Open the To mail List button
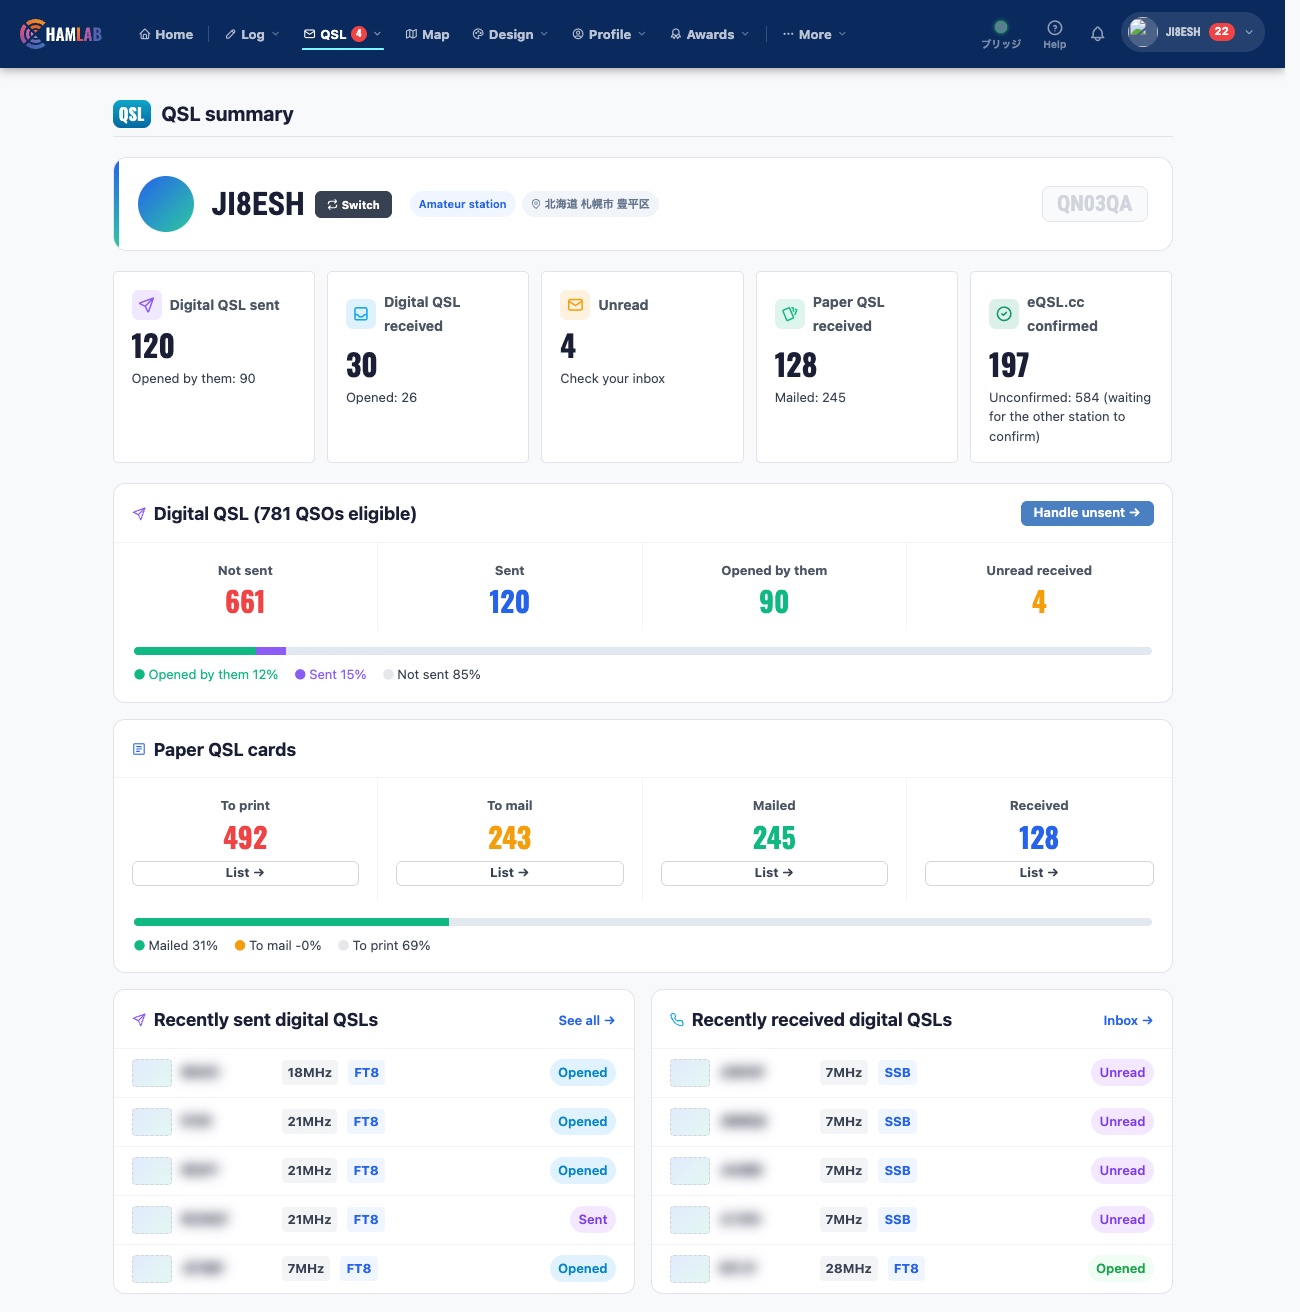Viewport: 1300px width, 1312px height. pyautogui.click(x=510, y=873)
